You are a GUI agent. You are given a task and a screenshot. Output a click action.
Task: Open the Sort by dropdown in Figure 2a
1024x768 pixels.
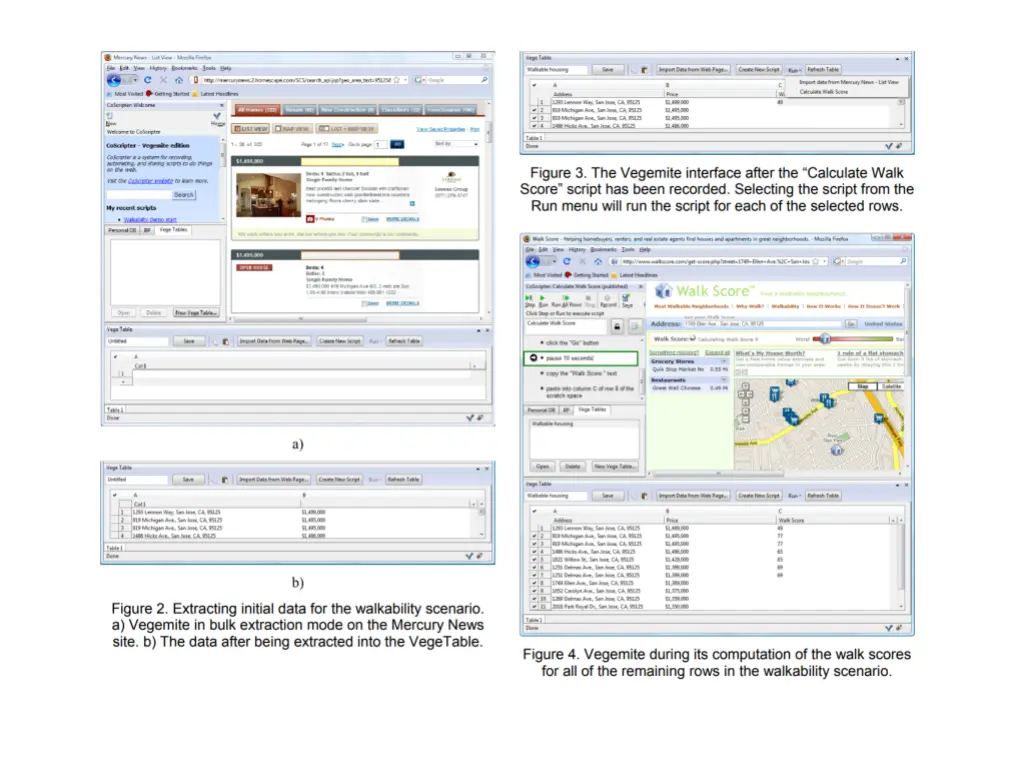(456, 144)
